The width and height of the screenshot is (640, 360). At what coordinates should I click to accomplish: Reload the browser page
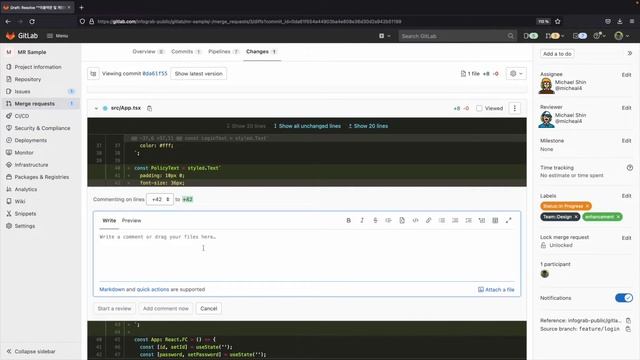(32, 21)
